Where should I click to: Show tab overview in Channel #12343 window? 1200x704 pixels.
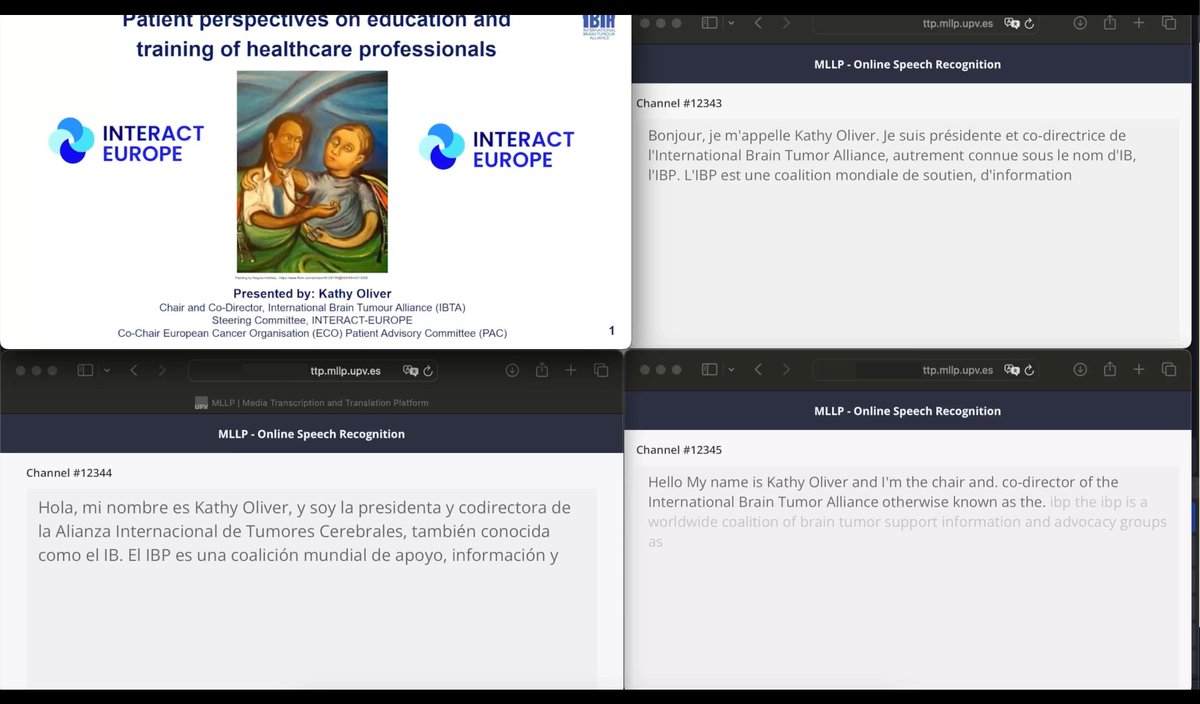[x=1168, y=23]
